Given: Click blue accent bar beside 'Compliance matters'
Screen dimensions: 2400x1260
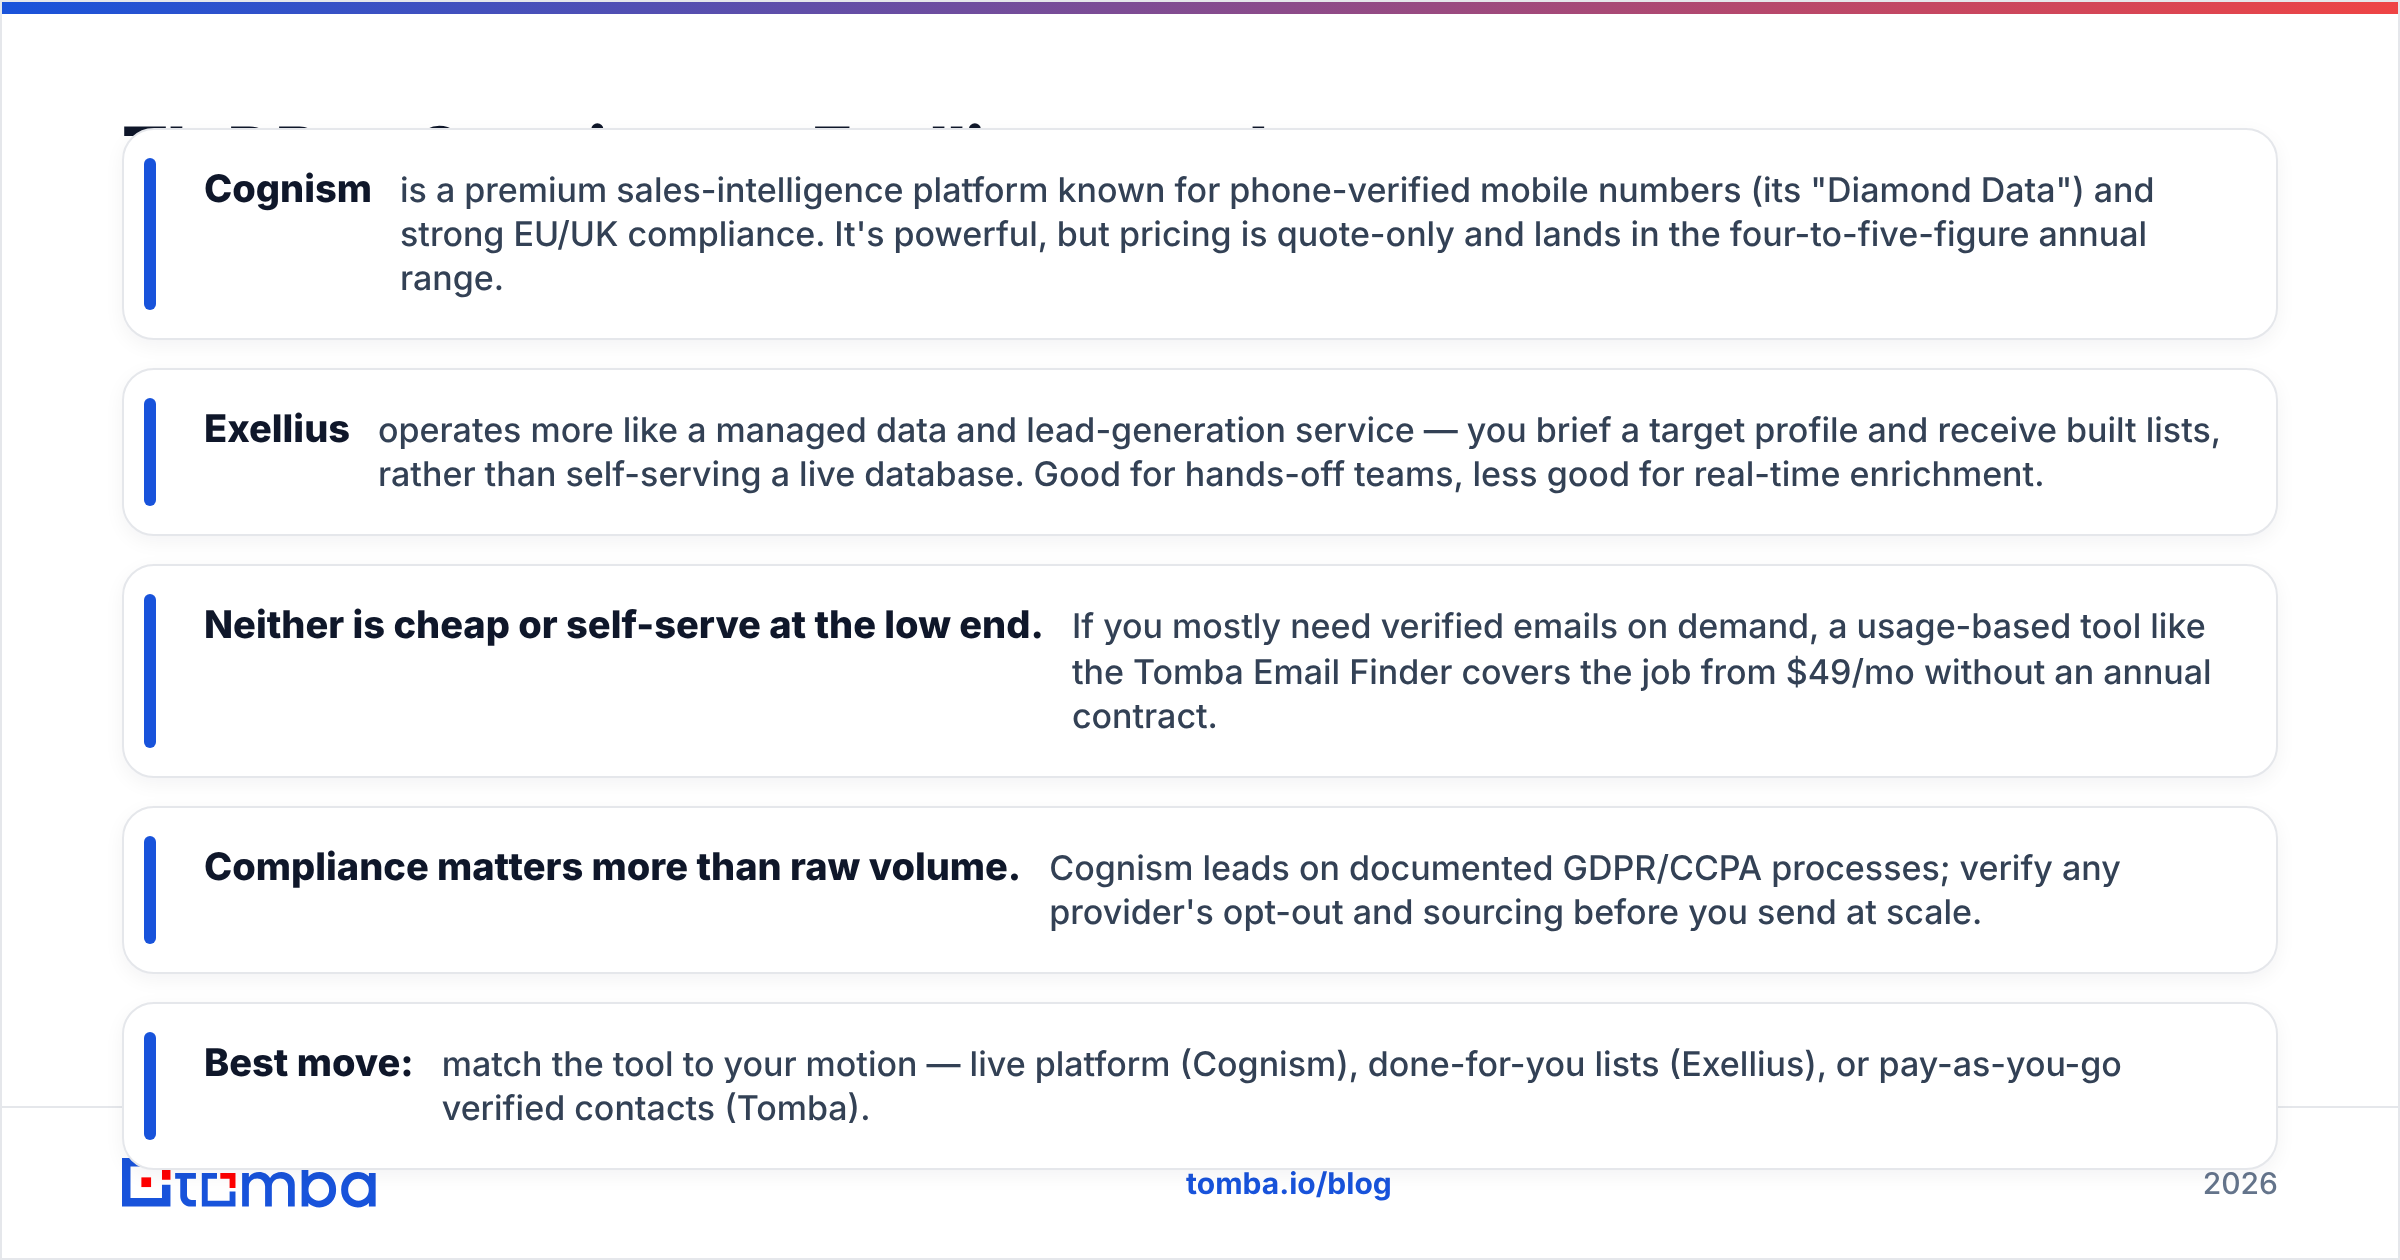Looking at the screenshot, I should click(x=150, y=890).
